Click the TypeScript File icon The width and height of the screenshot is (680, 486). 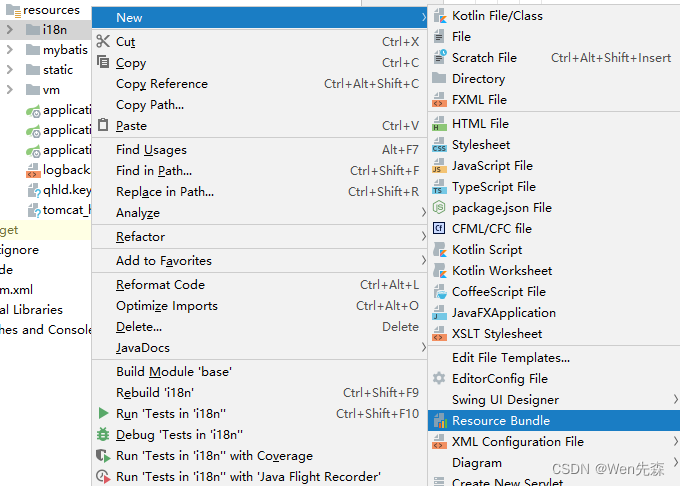439,186
